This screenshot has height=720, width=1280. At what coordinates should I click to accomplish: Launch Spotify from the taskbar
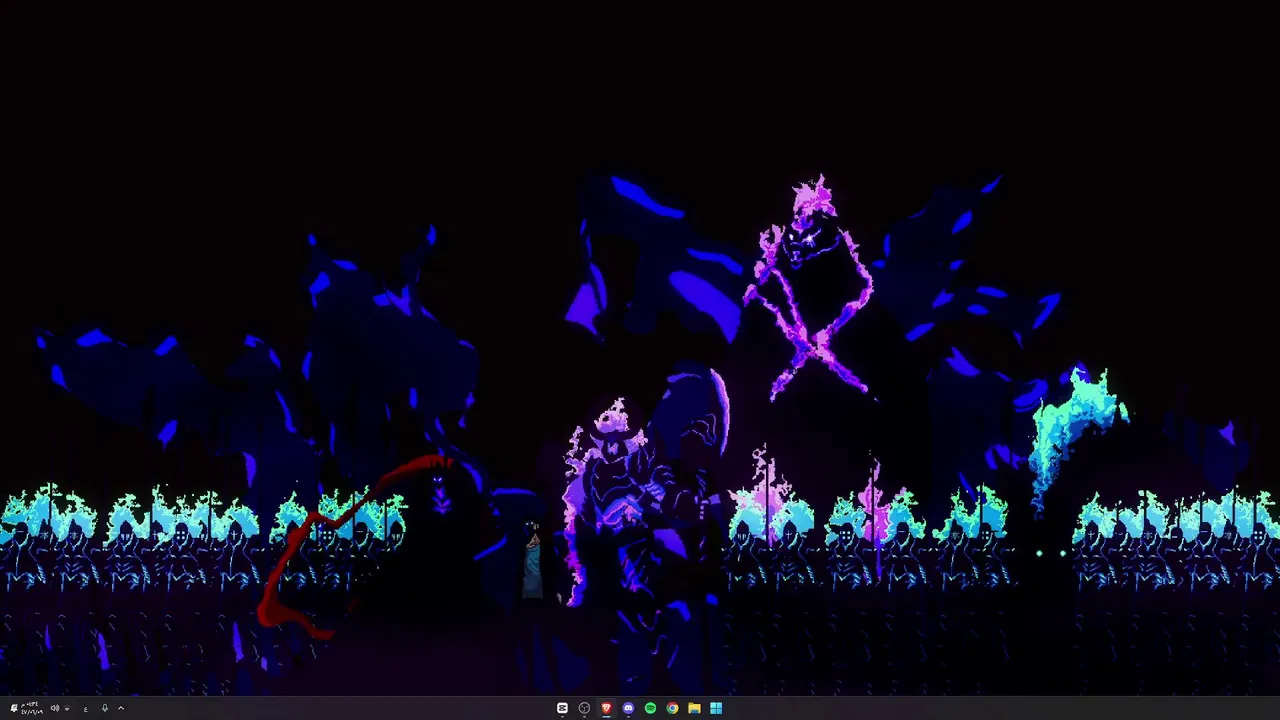[x=650, y=708]
